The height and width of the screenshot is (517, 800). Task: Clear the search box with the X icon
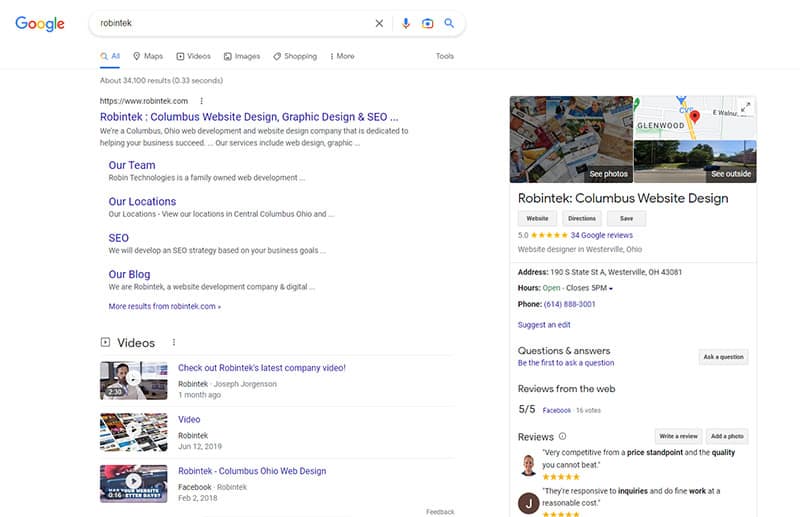[x=379, y=24]
